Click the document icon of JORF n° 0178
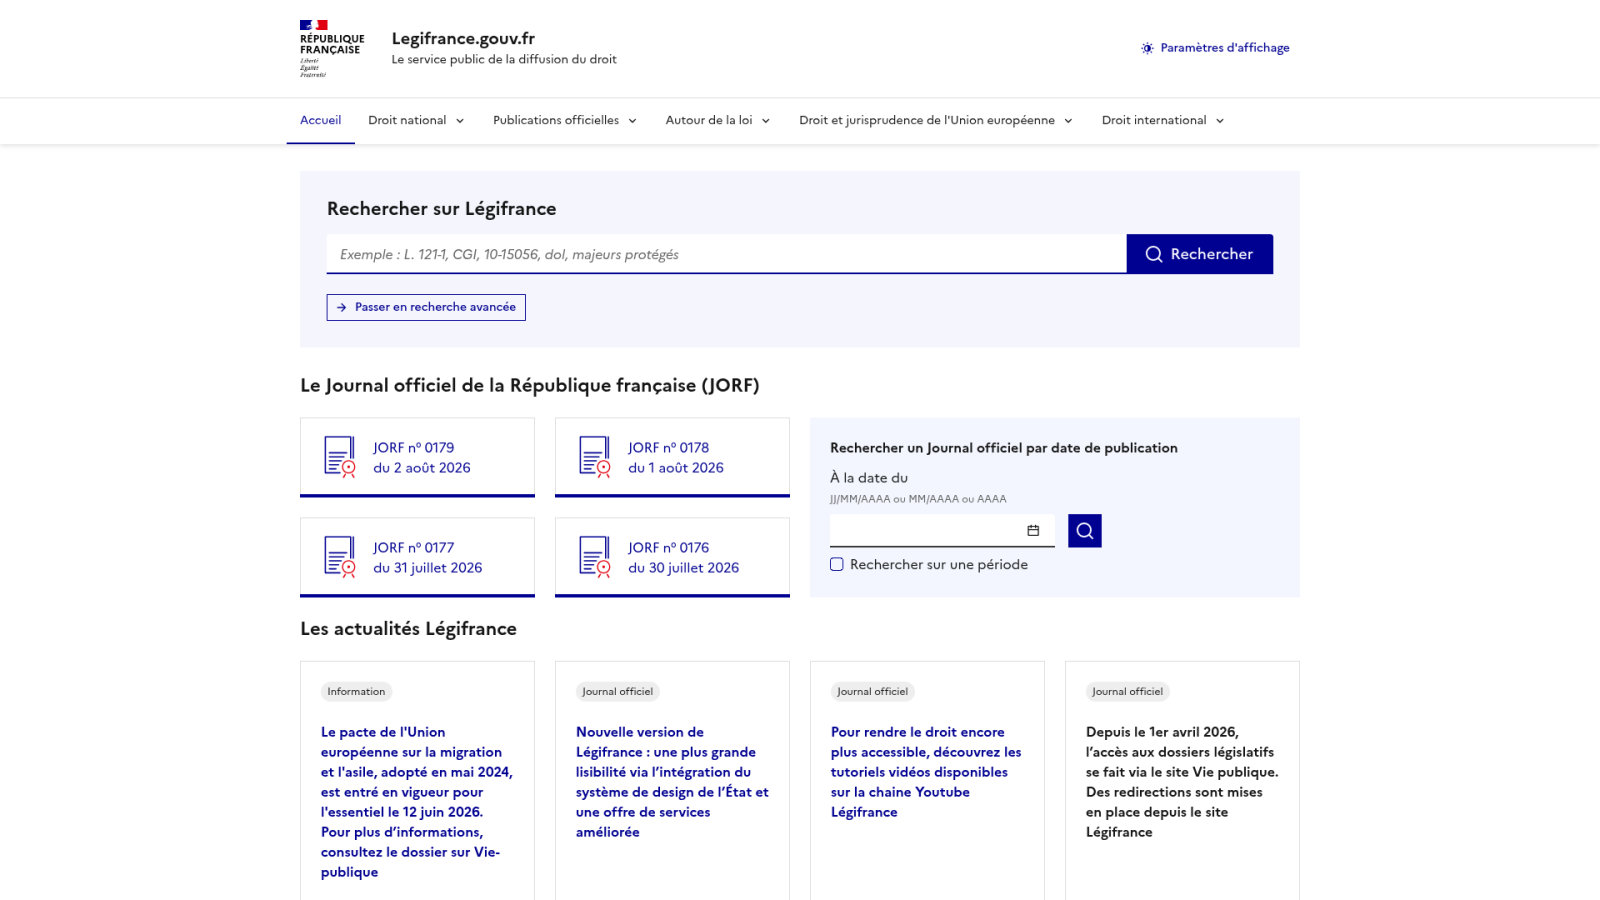The height and width of the screenshot is (900, 1600). tap(595, 457)
